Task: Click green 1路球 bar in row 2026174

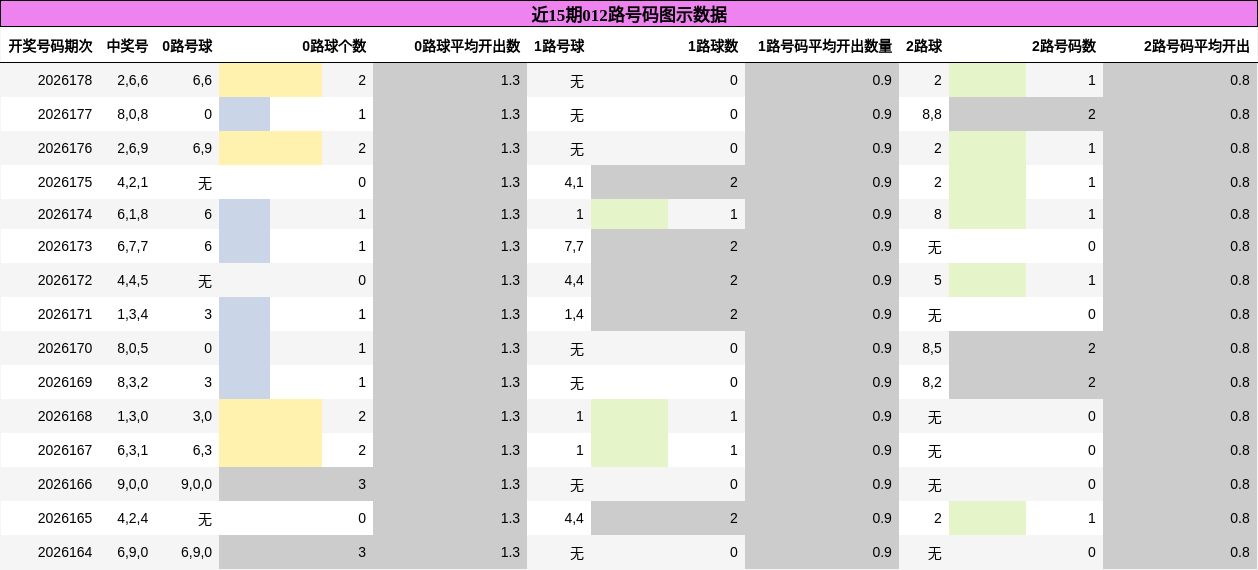Action: click(x=629, y=214)
